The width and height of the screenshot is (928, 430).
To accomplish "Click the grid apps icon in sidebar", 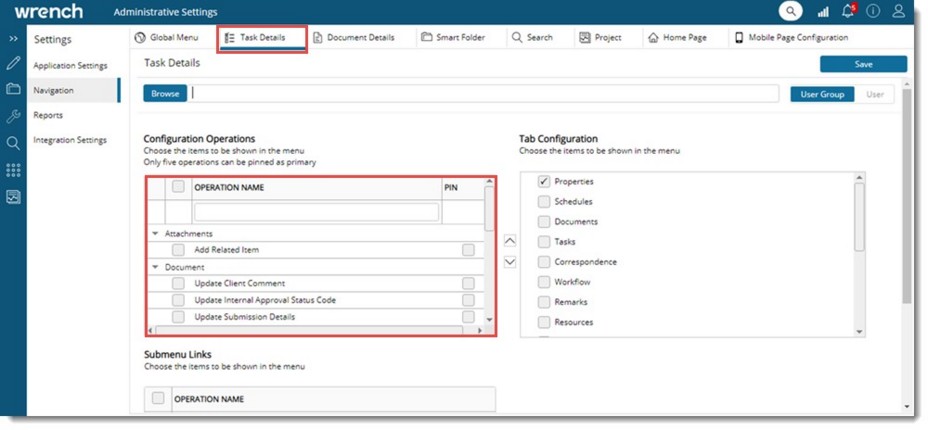I will tap(13, 170).
